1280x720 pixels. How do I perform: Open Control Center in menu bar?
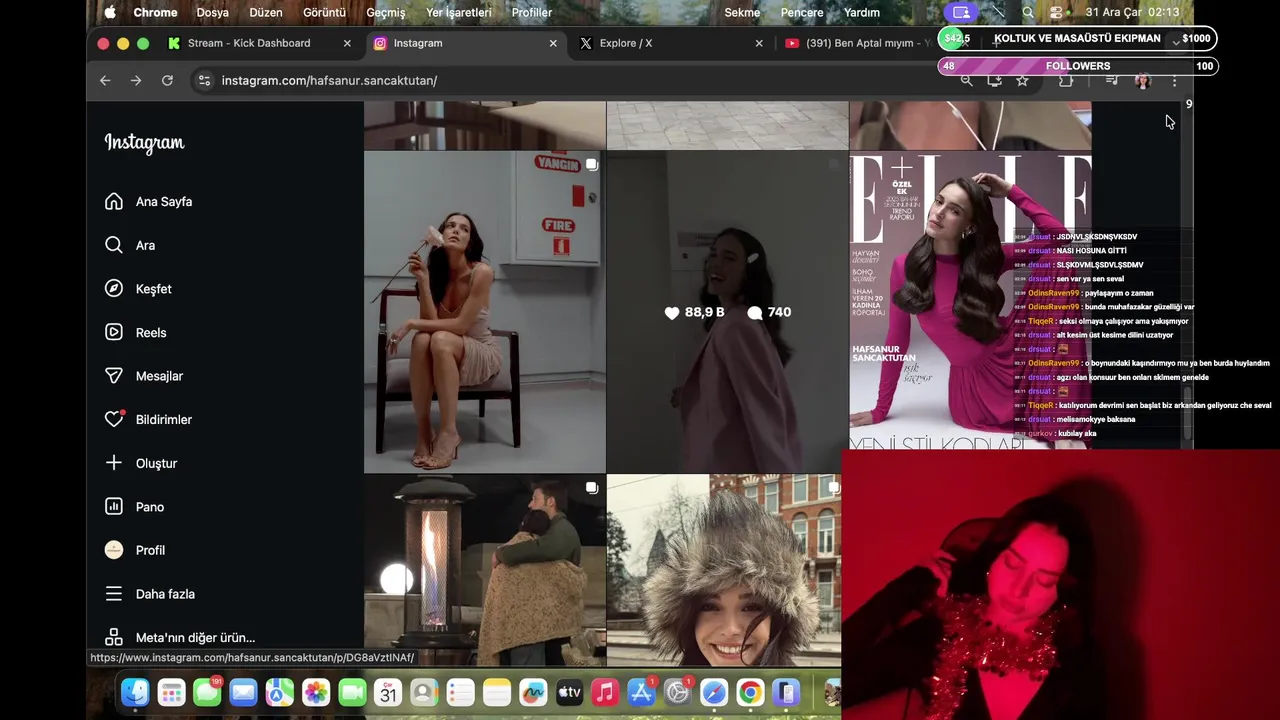(1057, 12)
